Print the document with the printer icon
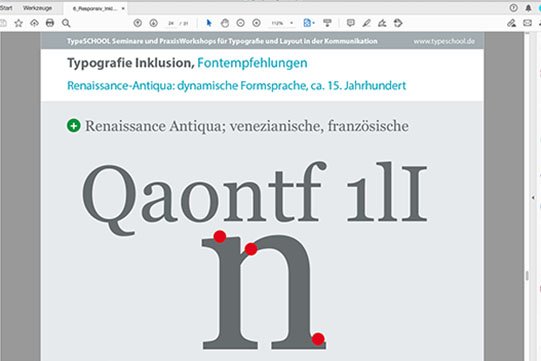The height and width of the screenshot is (361, 541). coord(50,23)
